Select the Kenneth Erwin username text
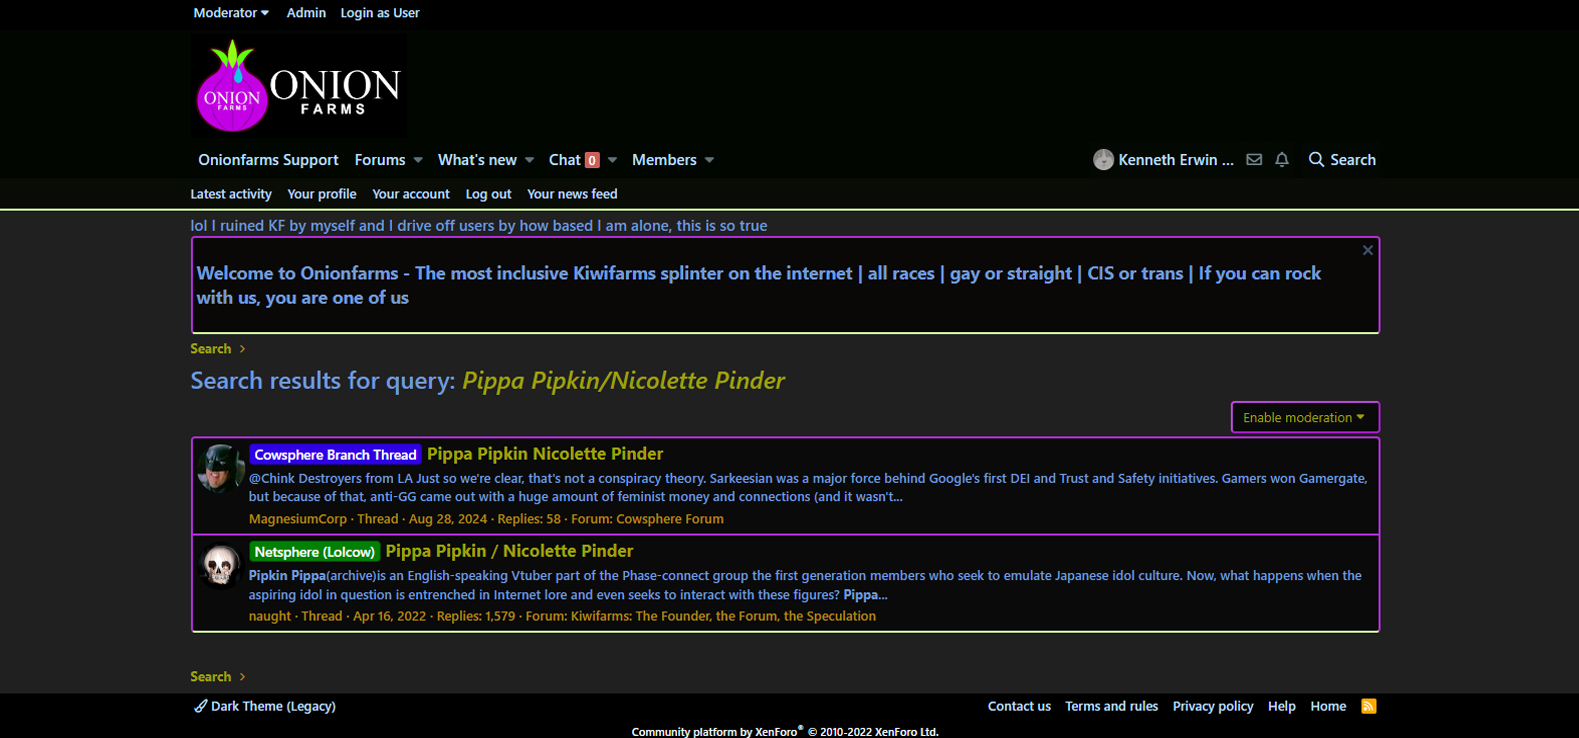This screenshot has width=1579, height=738. point(1176,160)
